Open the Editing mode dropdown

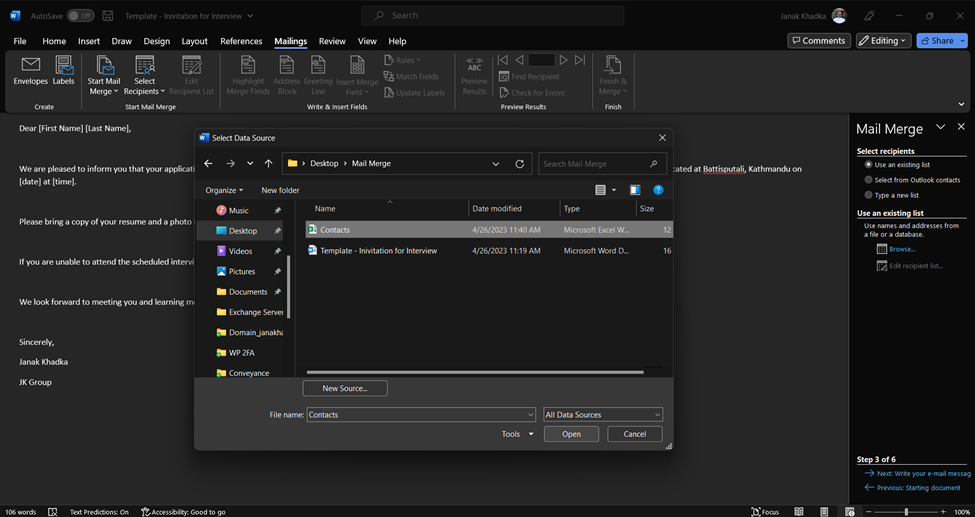[x=884, y=40]
